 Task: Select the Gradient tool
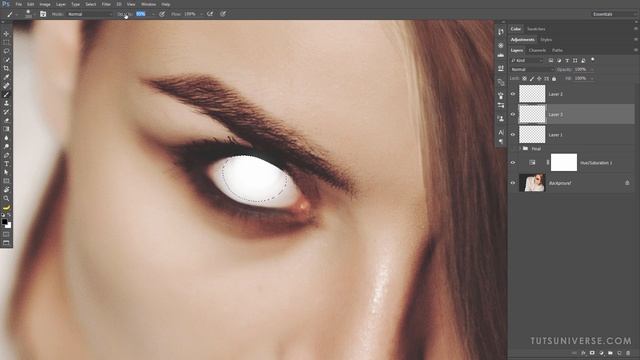pyautogui.click(x=6, y=129)
